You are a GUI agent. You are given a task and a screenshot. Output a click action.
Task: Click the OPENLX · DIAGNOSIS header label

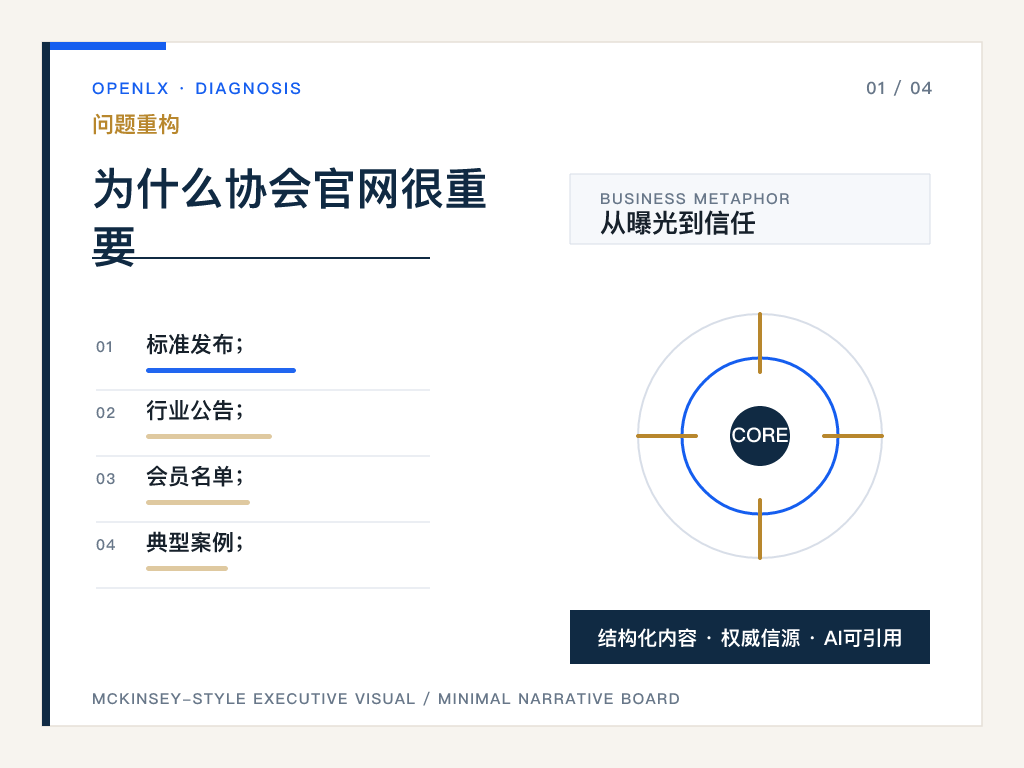(197, 88)
